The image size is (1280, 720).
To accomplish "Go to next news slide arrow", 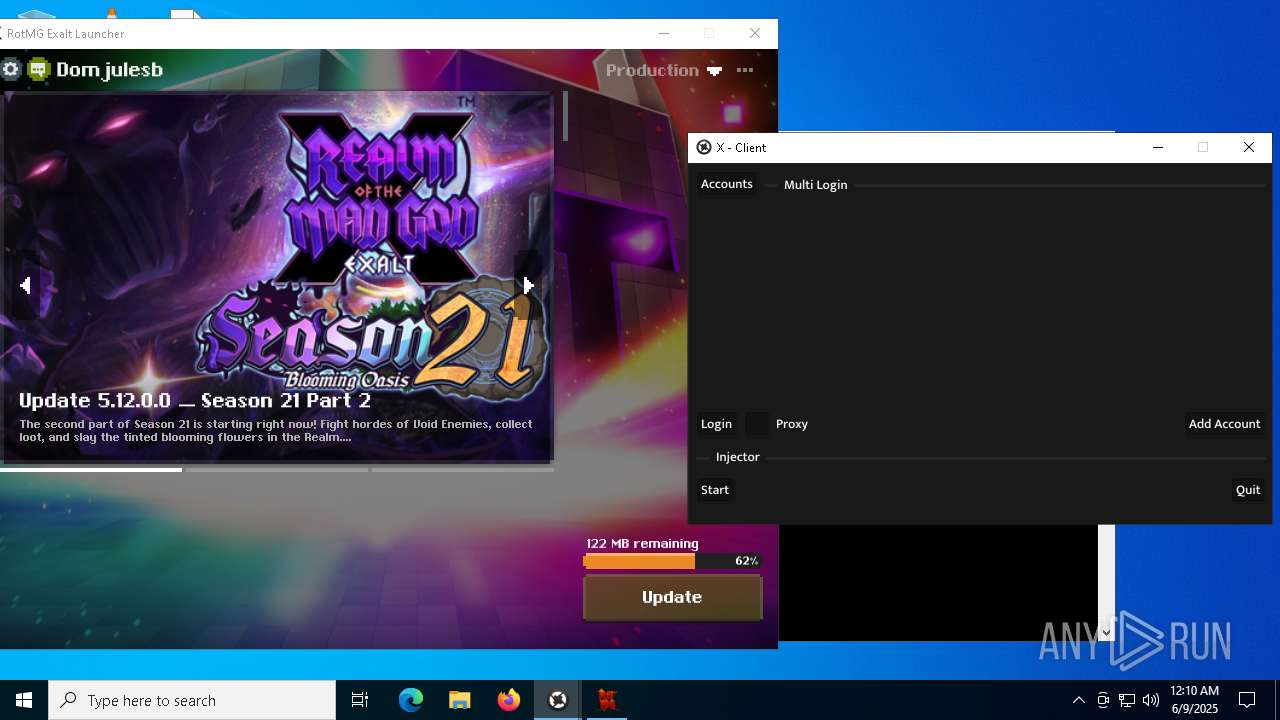I will point(529,285).
